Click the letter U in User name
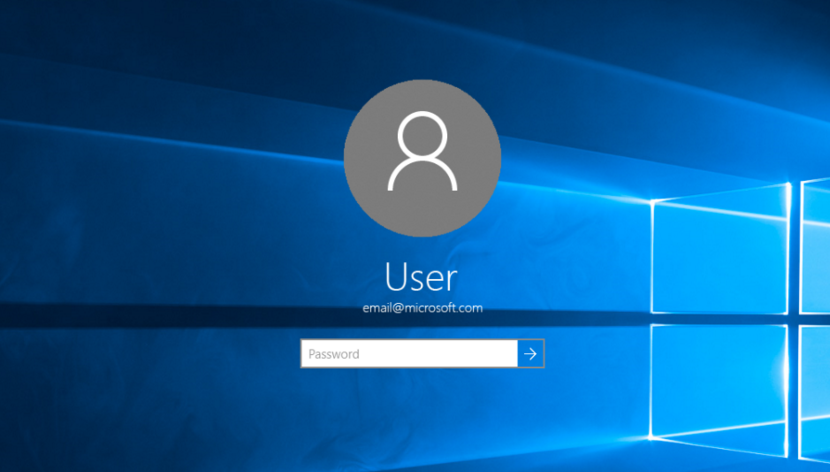 [x=396, y=277]
